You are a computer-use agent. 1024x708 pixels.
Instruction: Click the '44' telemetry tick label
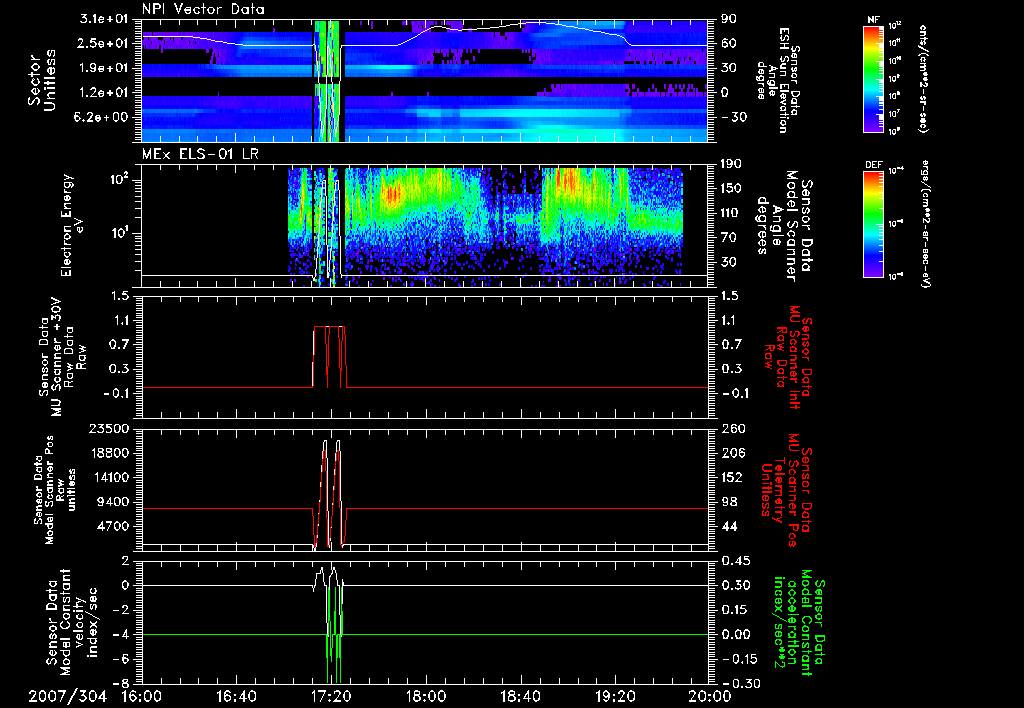pyautogui.click(x=729, y=526)
